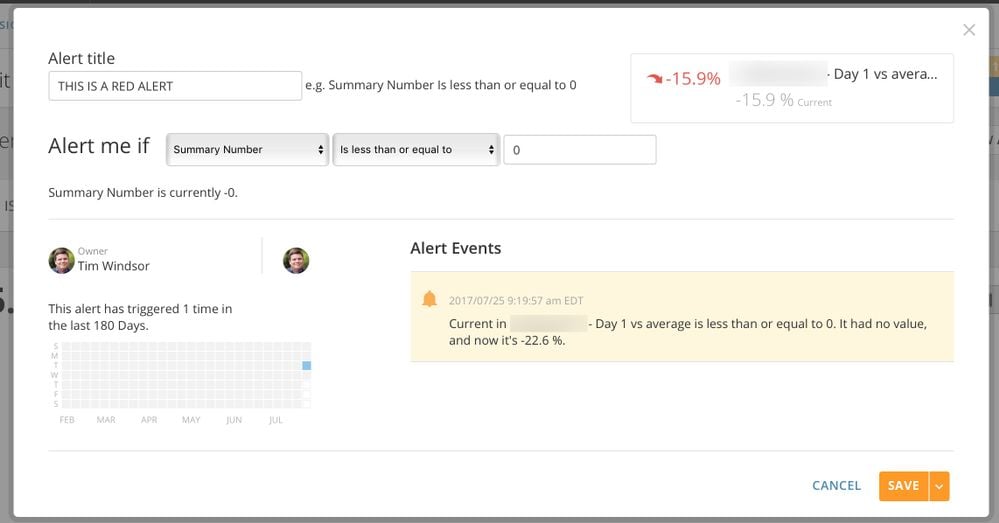Click the FEB label under the heatmap
This screenshot has width=999, height=523.
point(67,420)
